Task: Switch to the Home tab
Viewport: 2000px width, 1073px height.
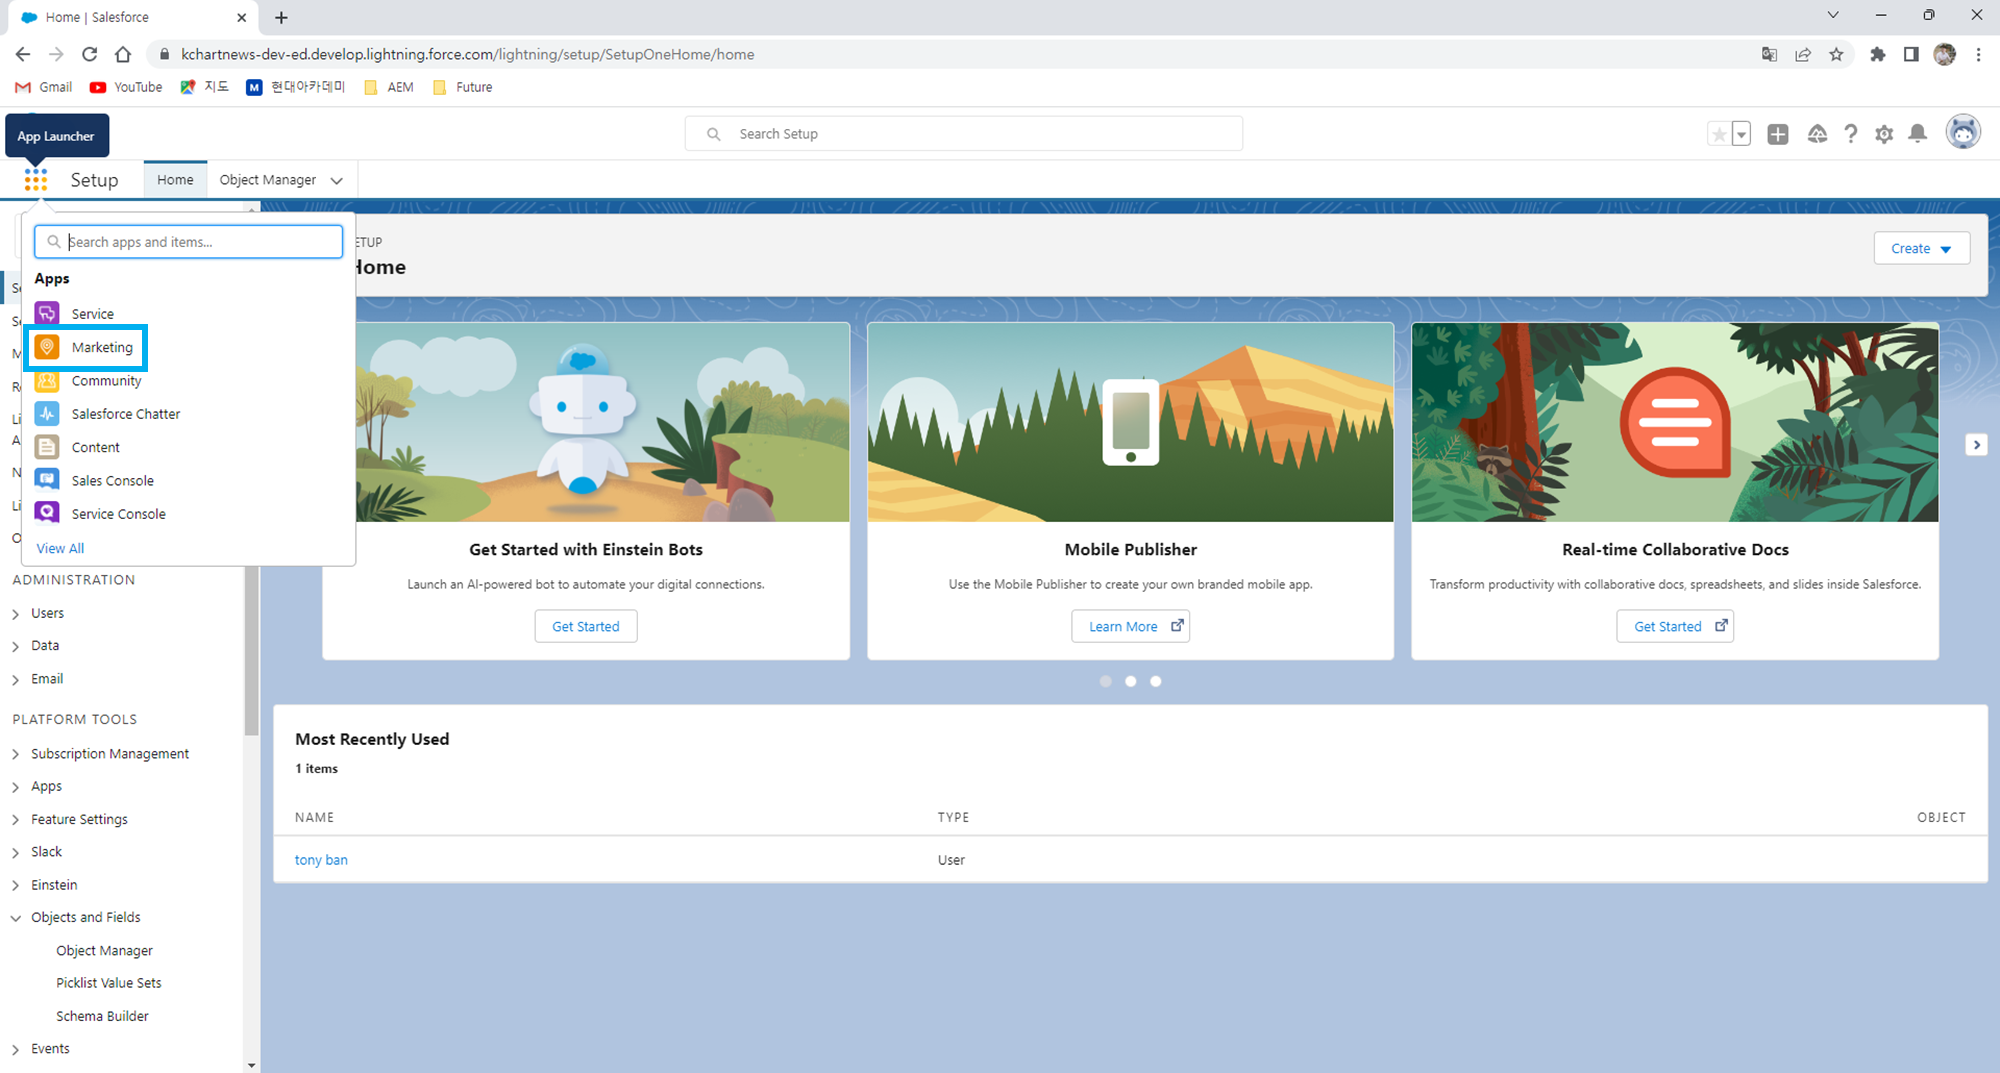Action: [175, 180]
